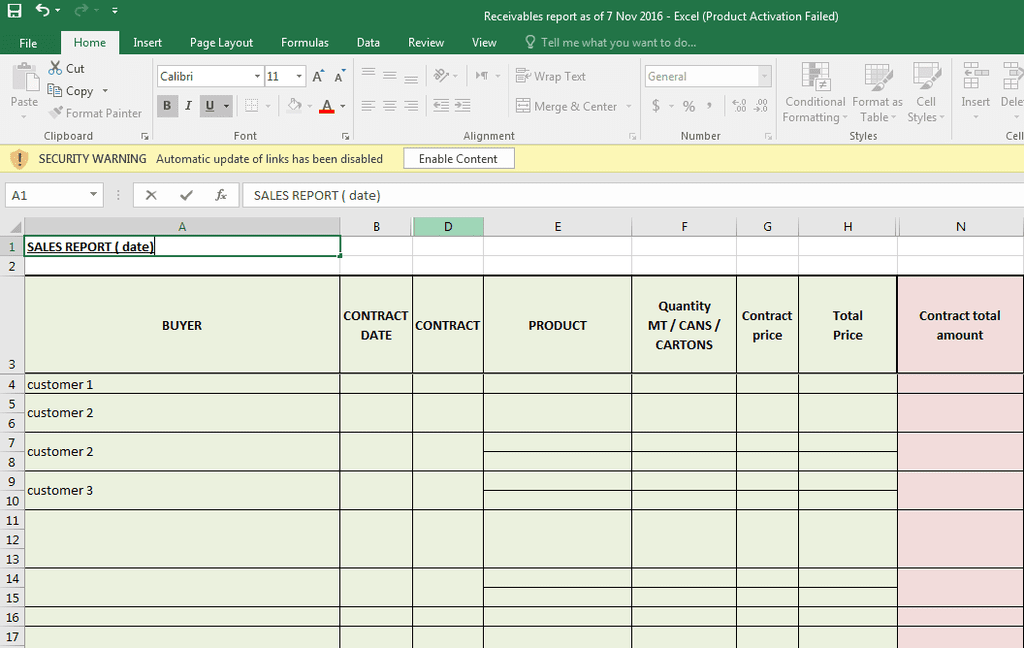Switch to the Data tab
This screenshot has width=1024, height=648.
(x=368, y=42)
